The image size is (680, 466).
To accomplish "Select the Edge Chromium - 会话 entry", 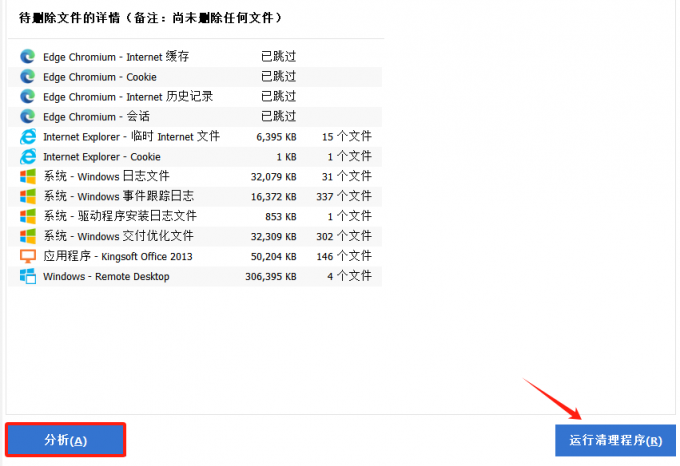I will [195, 117].
